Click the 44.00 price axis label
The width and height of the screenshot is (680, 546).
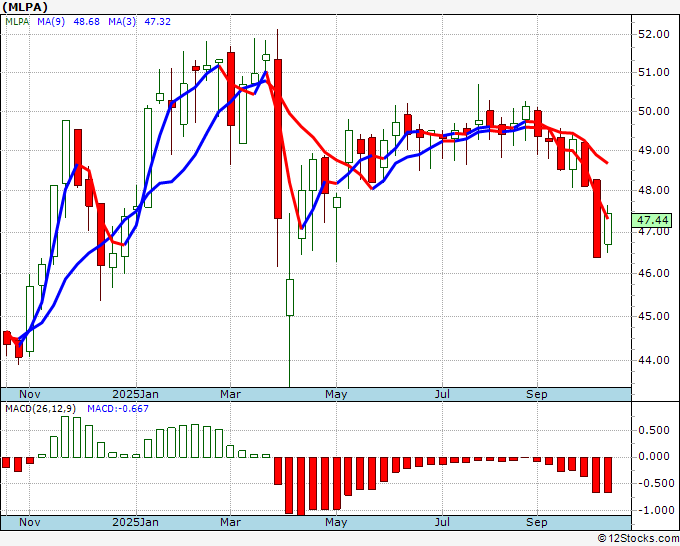654,360
